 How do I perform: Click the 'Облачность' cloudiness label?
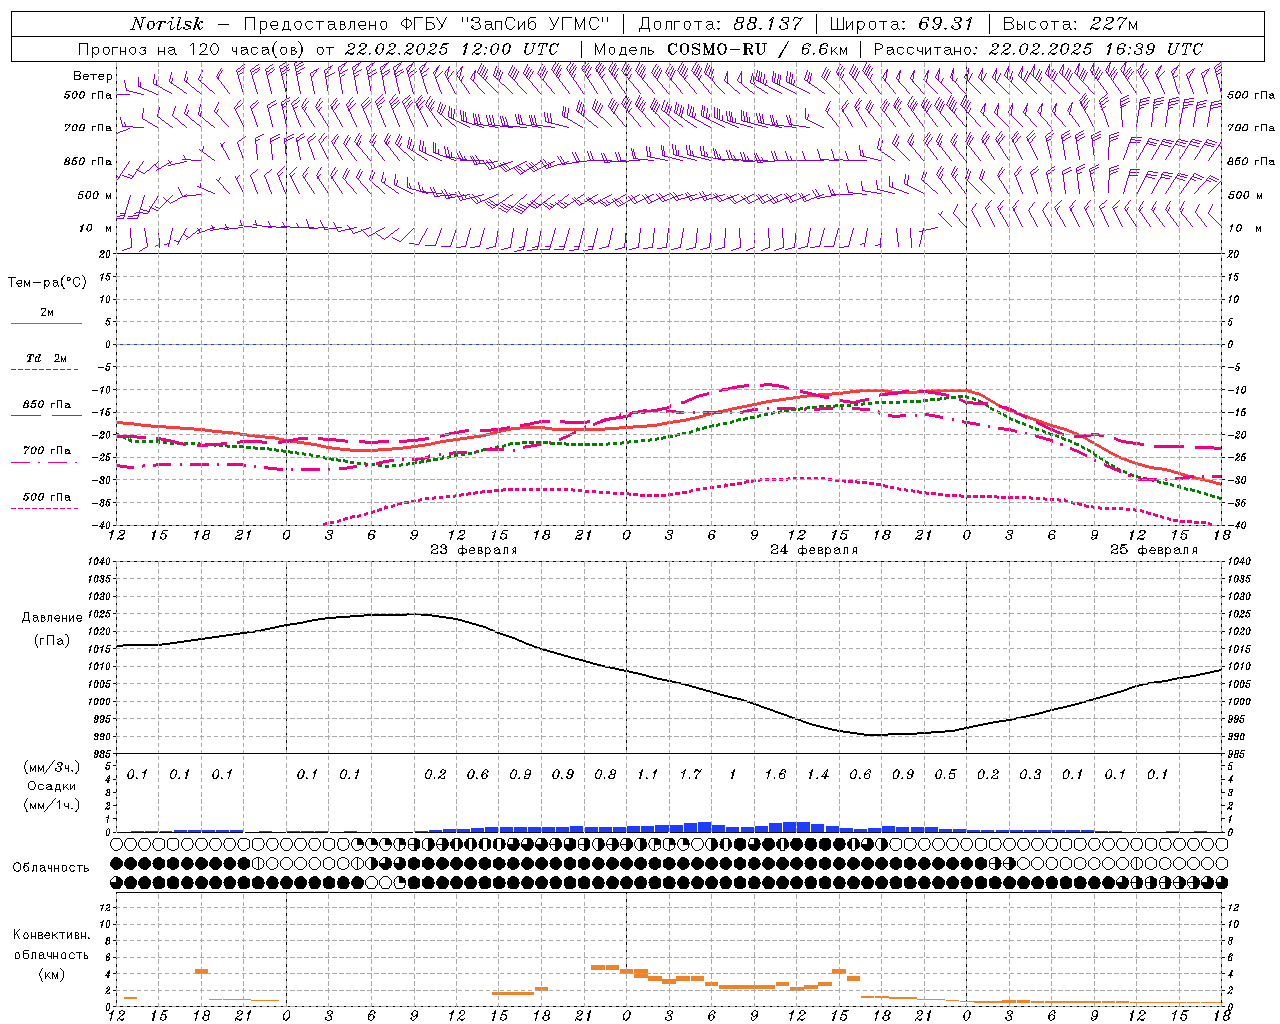click(51, 868)
